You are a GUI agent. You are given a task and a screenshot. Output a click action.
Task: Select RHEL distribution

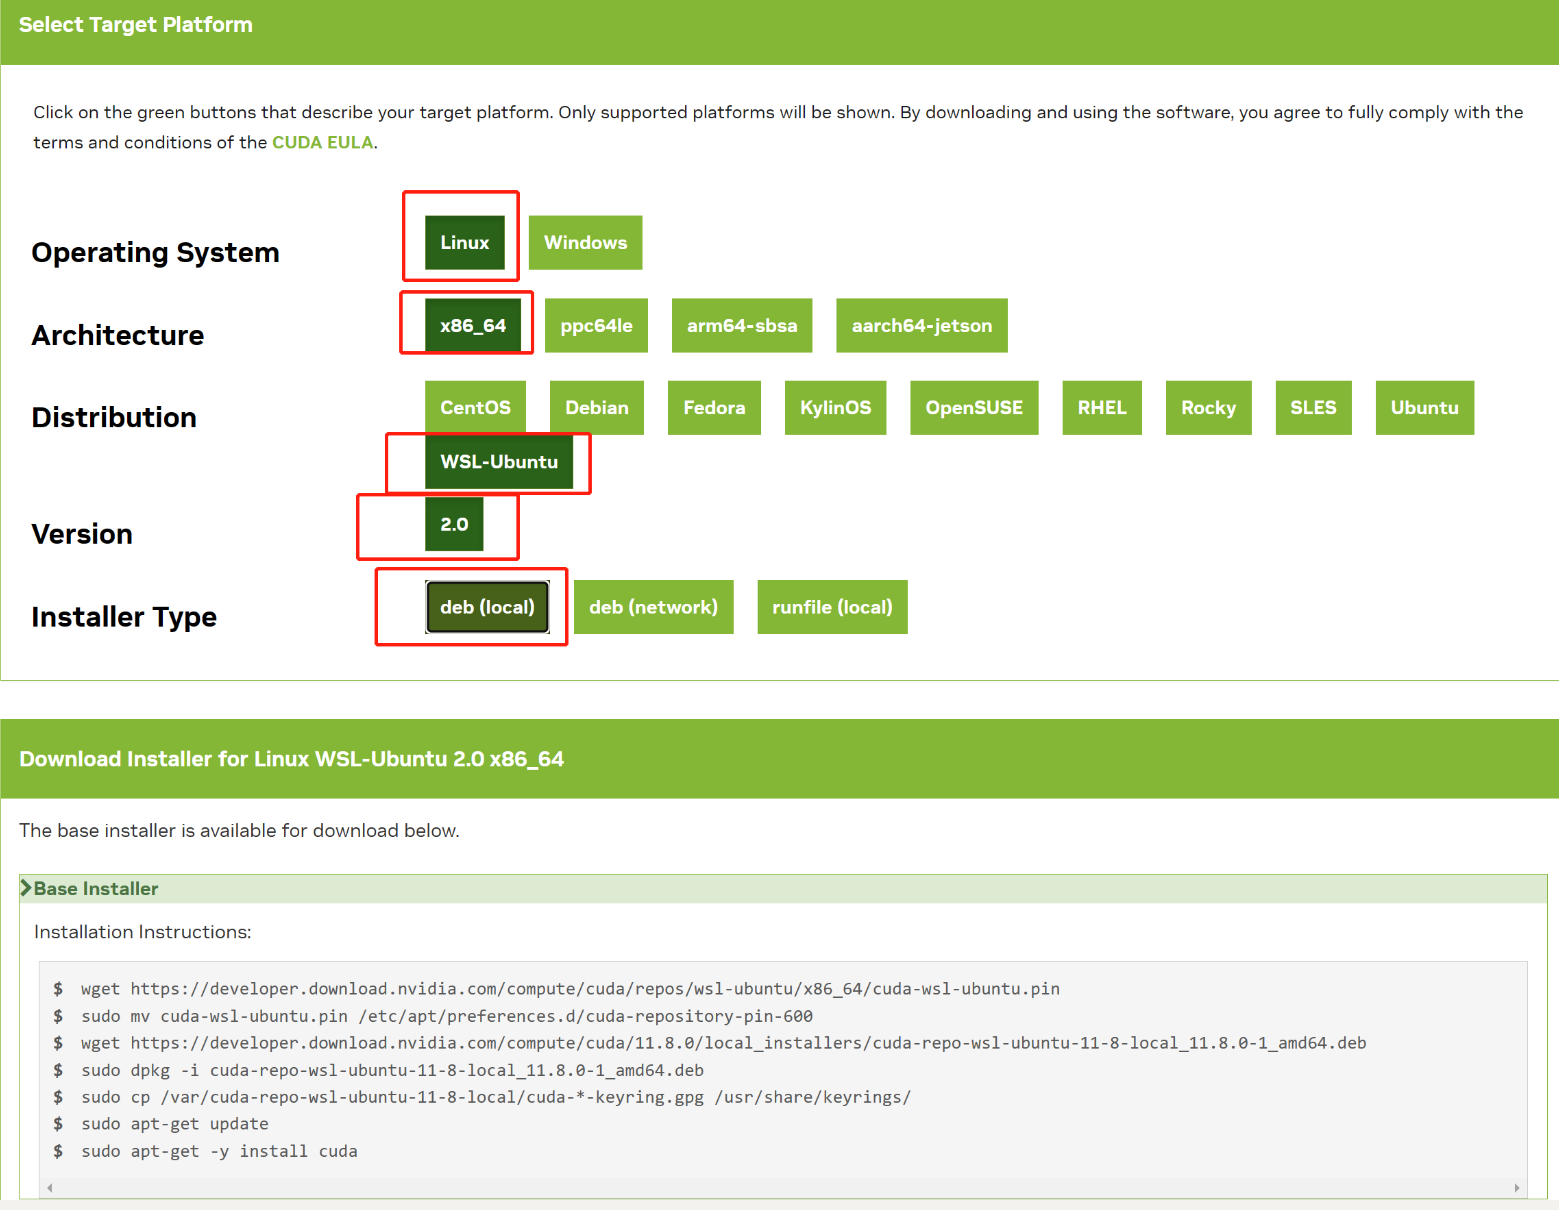1102,407
